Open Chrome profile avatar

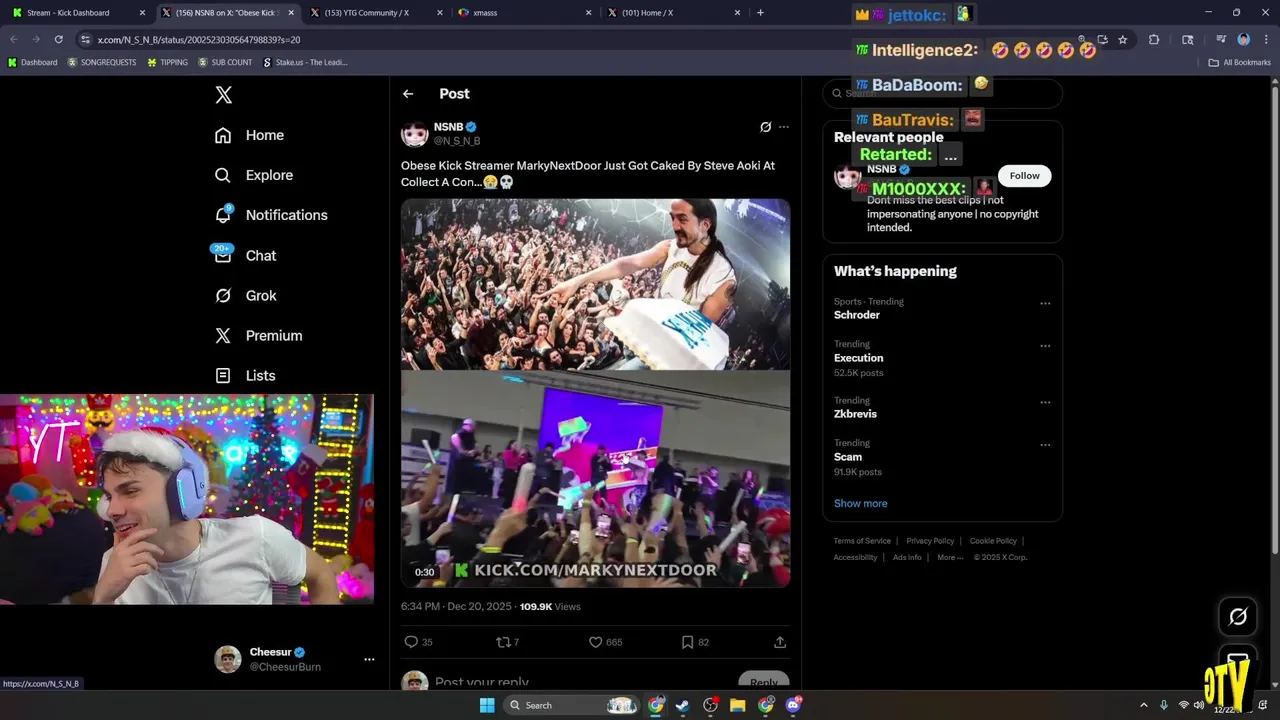1244,40
